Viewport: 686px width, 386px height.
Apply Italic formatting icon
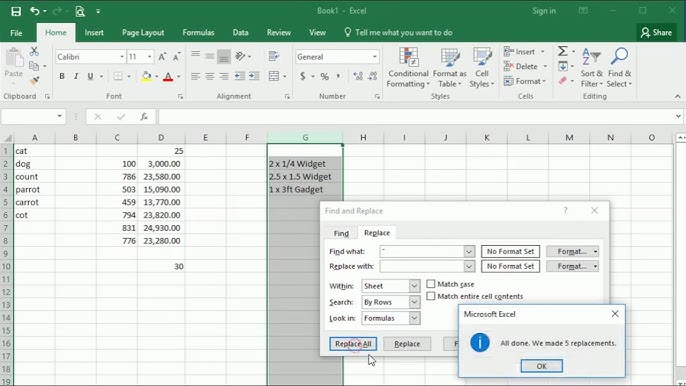[x=76, y=76]
